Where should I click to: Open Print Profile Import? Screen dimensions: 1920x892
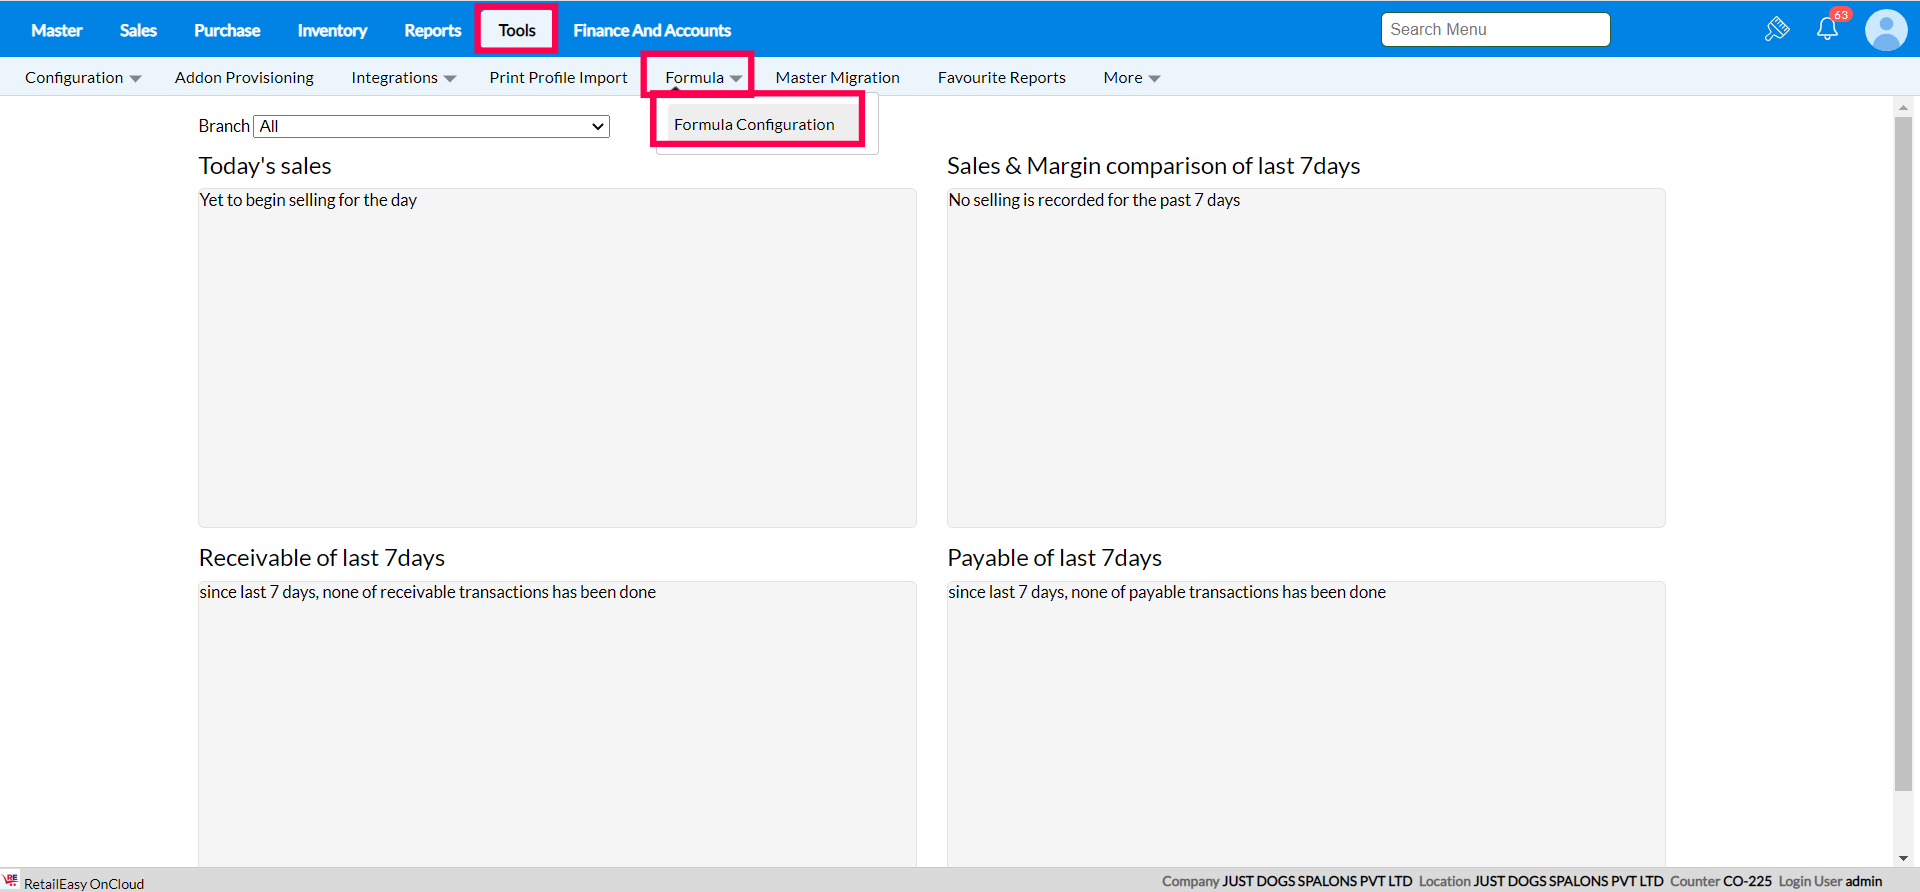[558, 78]
